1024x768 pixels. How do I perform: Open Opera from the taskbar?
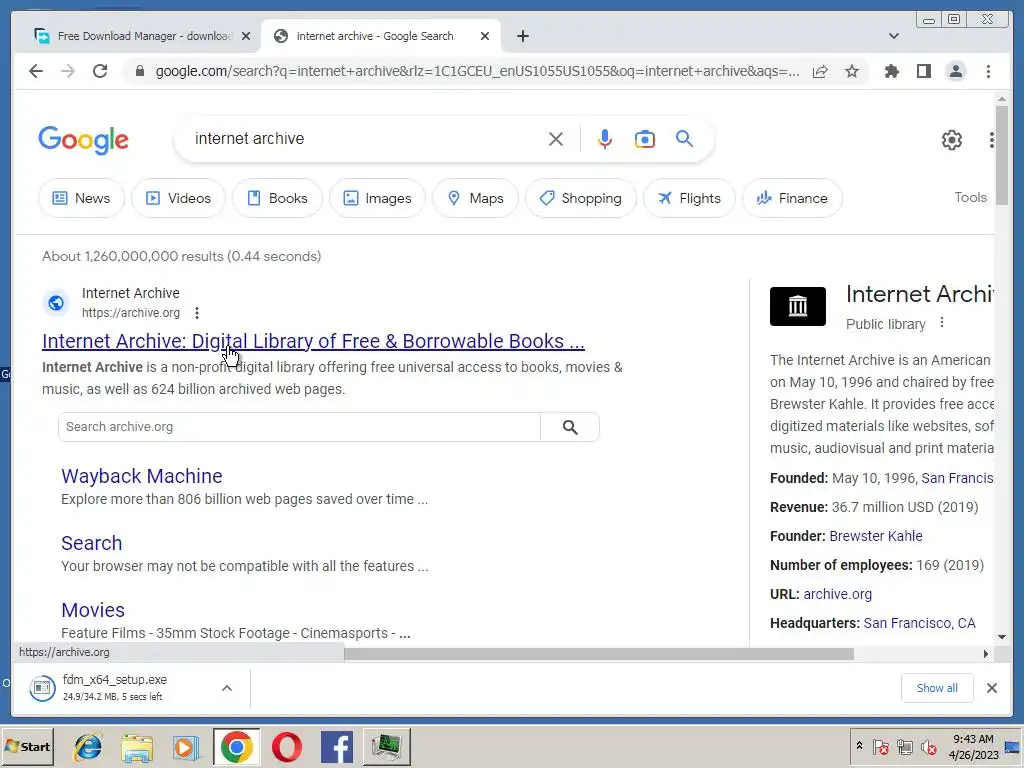pos(287,746)
